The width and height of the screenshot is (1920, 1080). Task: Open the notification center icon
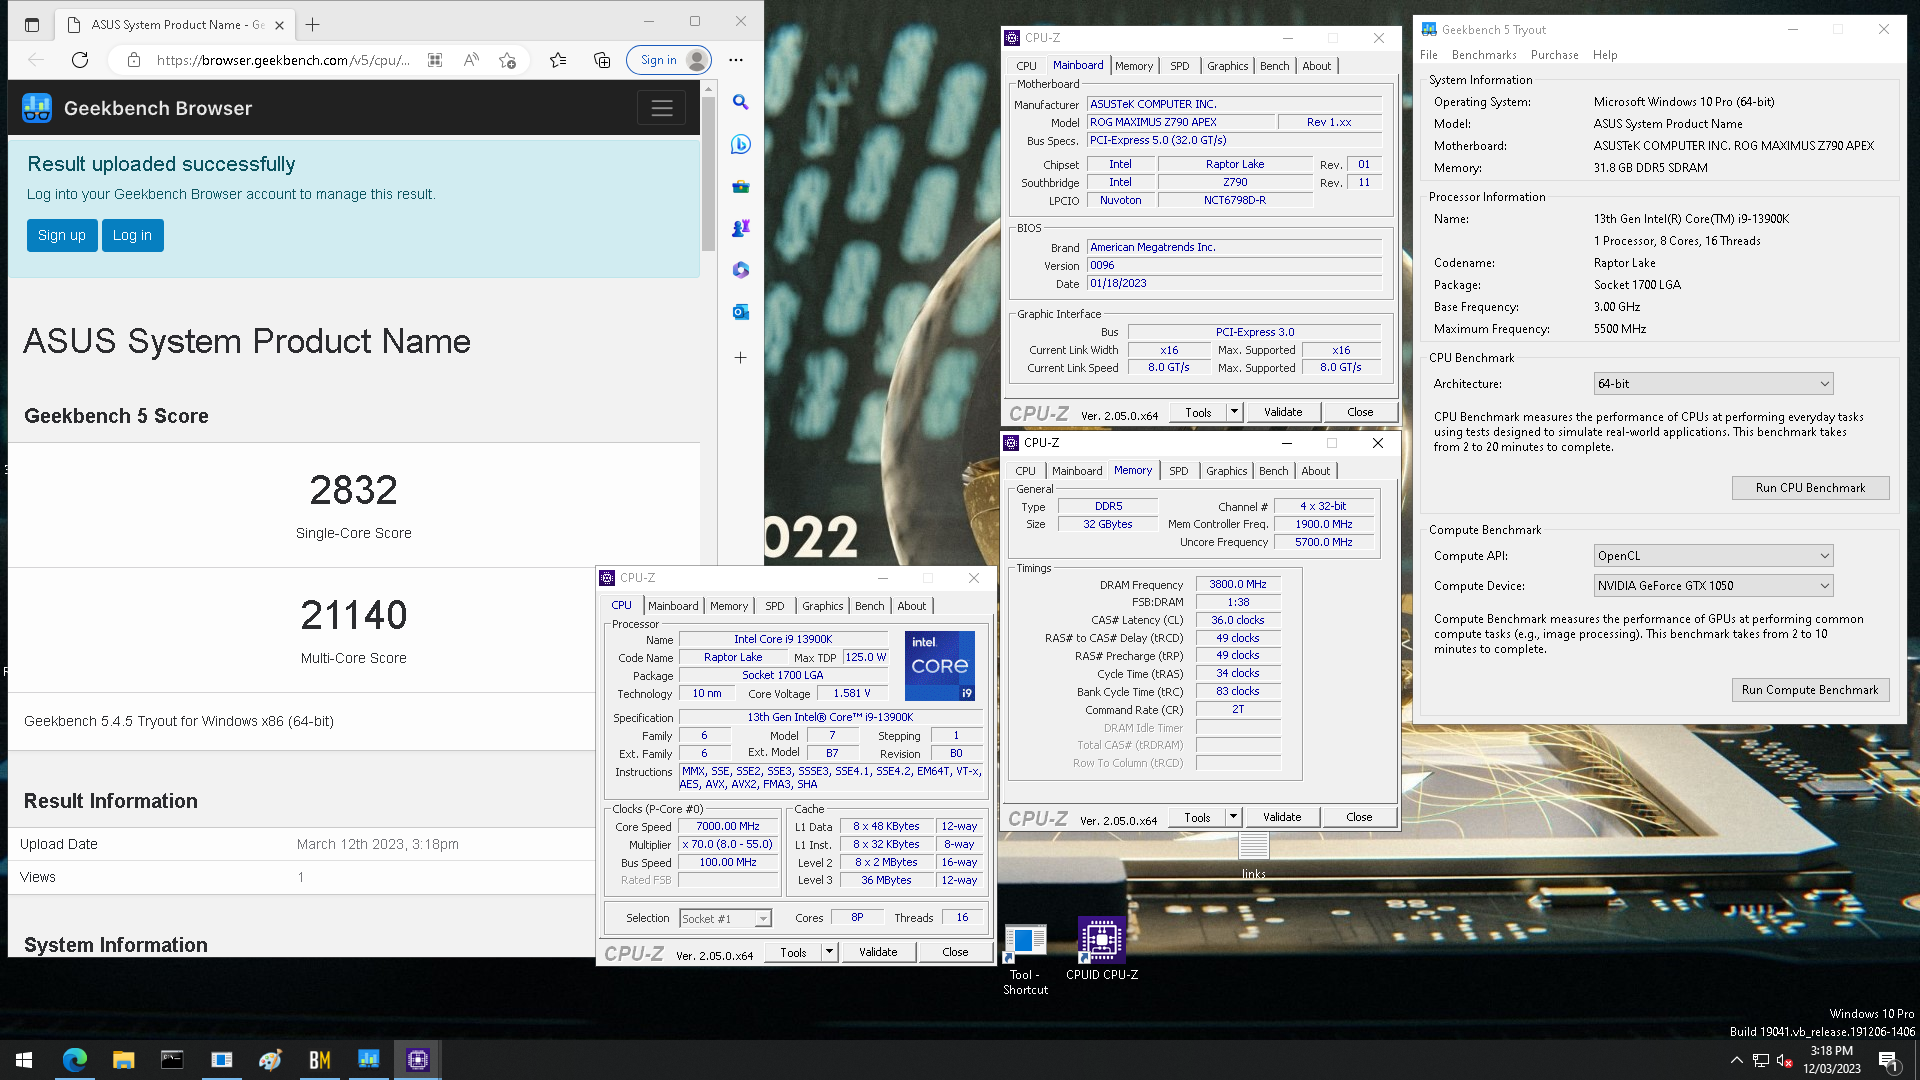[x=1888, y=1060]
